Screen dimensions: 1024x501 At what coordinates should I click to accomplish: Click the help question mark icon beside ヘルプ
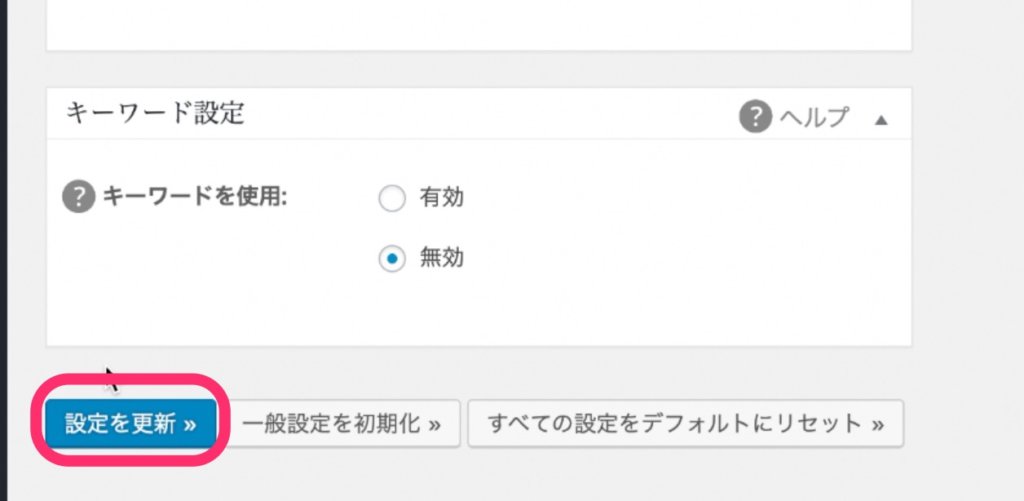tap(755, 117)
